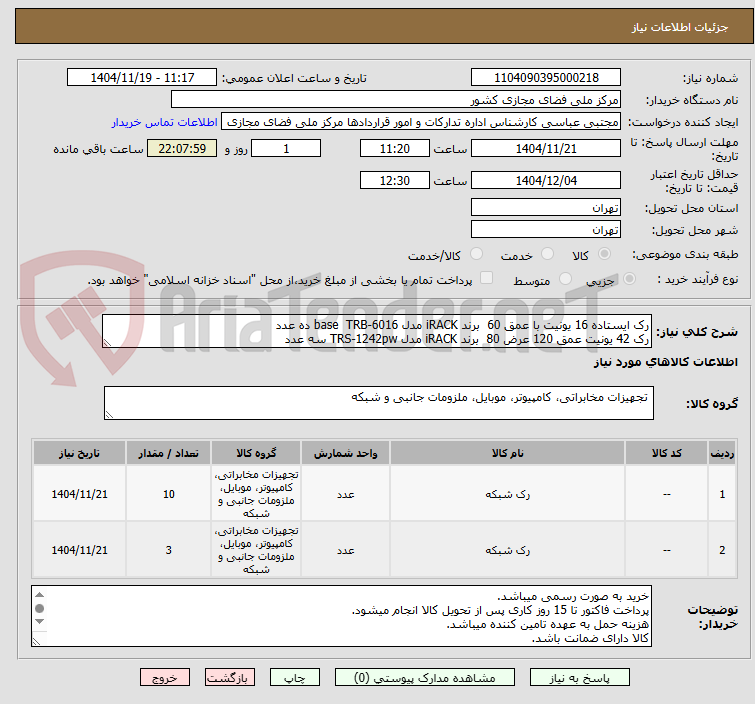This screenshot has width=755, height=704.
Task: Click the واحد شمارش column header
Action: click(345, 453)
